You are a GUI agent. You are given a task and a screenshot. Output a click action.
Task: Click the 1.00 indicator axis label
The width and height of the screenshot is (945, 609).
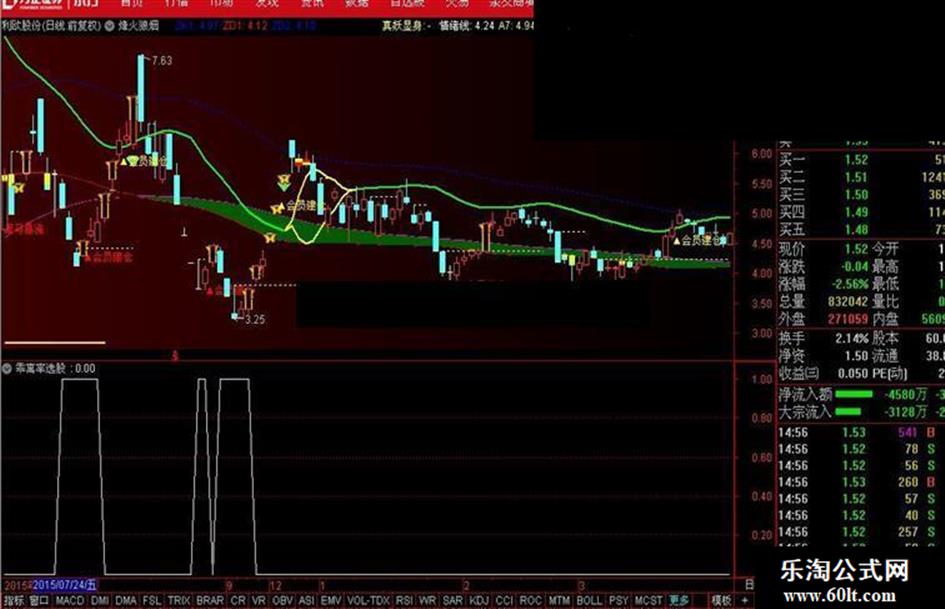[762, 379]
